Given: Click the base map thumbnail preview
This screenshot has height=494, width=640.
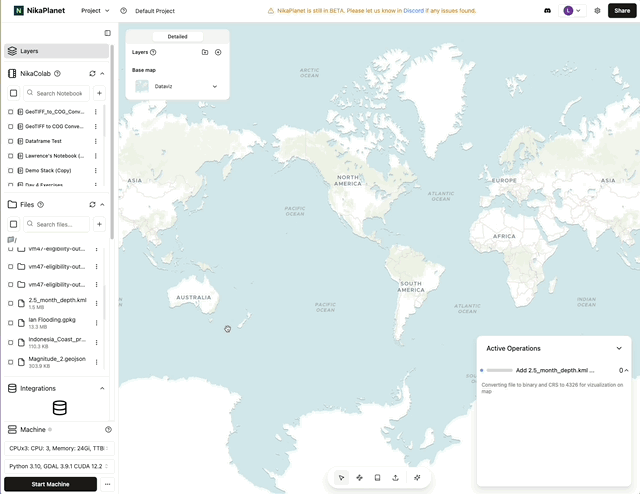Looking at the screenshot, I should pos(142,86).
